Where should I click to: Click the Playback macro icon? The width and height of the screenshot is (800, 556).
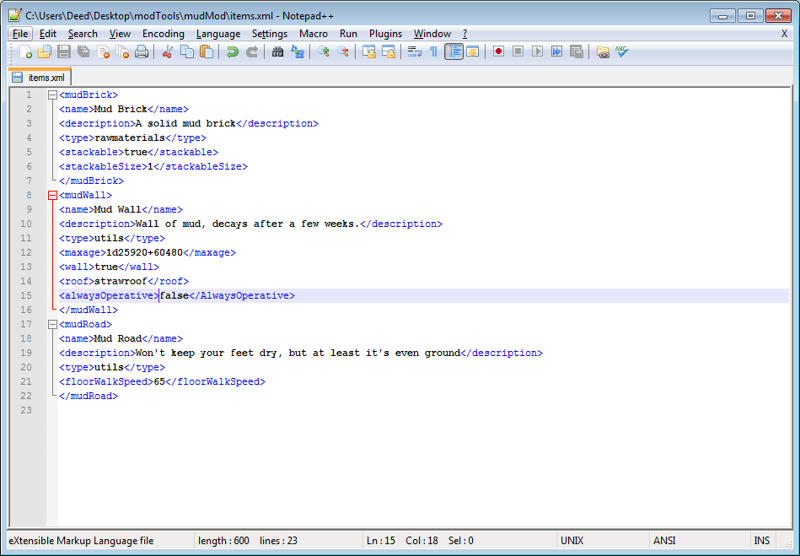tap(537, 52)
